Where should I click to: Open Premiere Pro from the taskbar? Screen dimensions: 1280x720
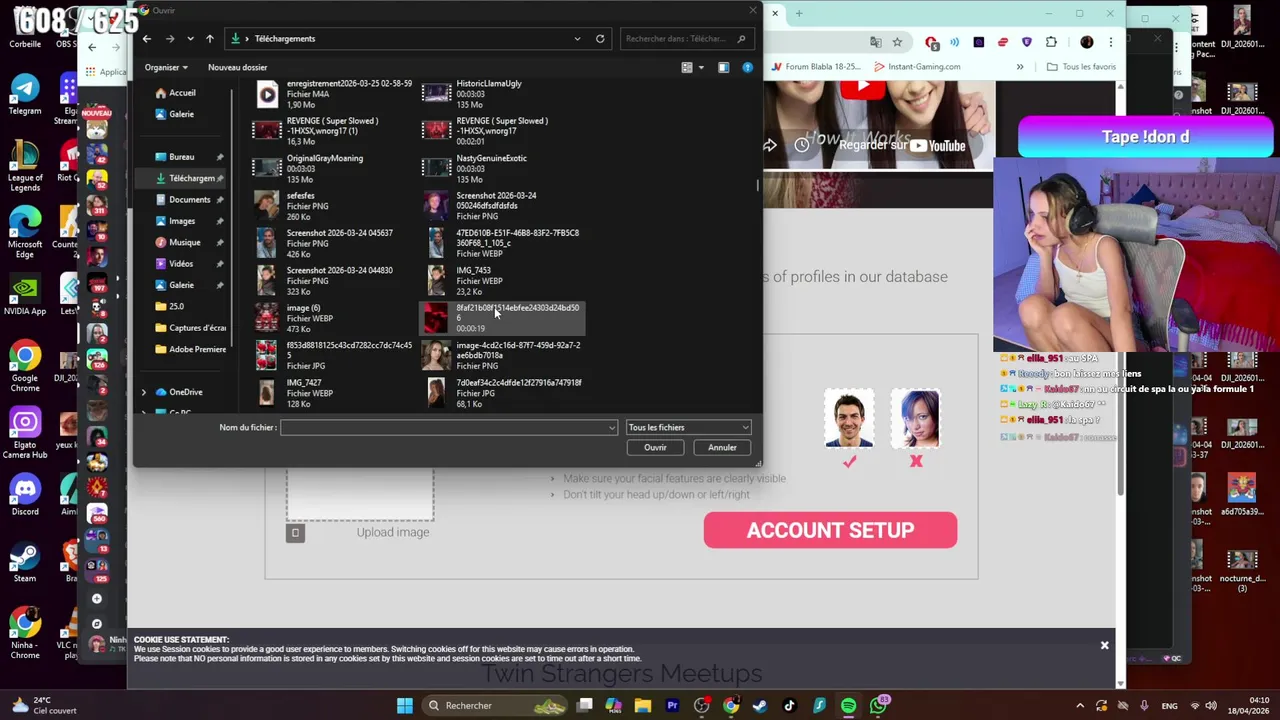[672, 705]
